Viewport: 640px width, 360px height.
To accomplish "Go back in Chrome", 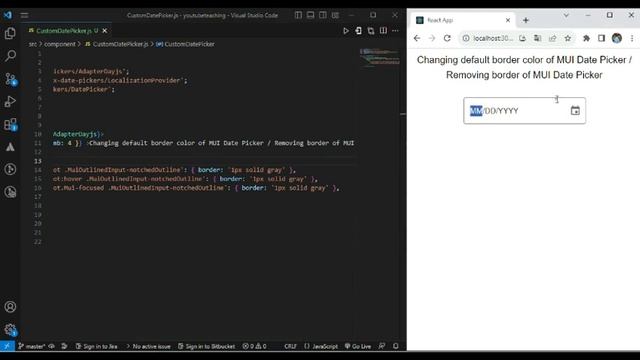I will (417, 38).
